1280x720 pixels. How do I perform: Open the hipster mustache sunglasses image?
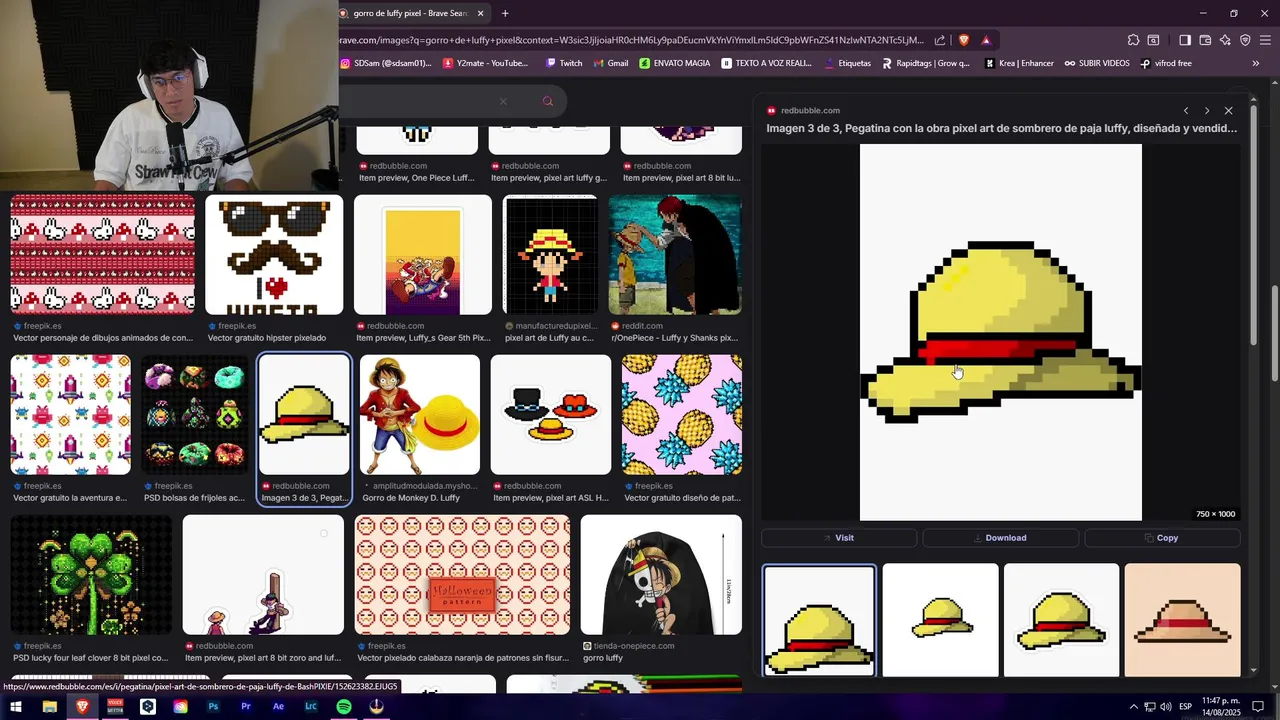pyautogui.click(x=274, y=255)
